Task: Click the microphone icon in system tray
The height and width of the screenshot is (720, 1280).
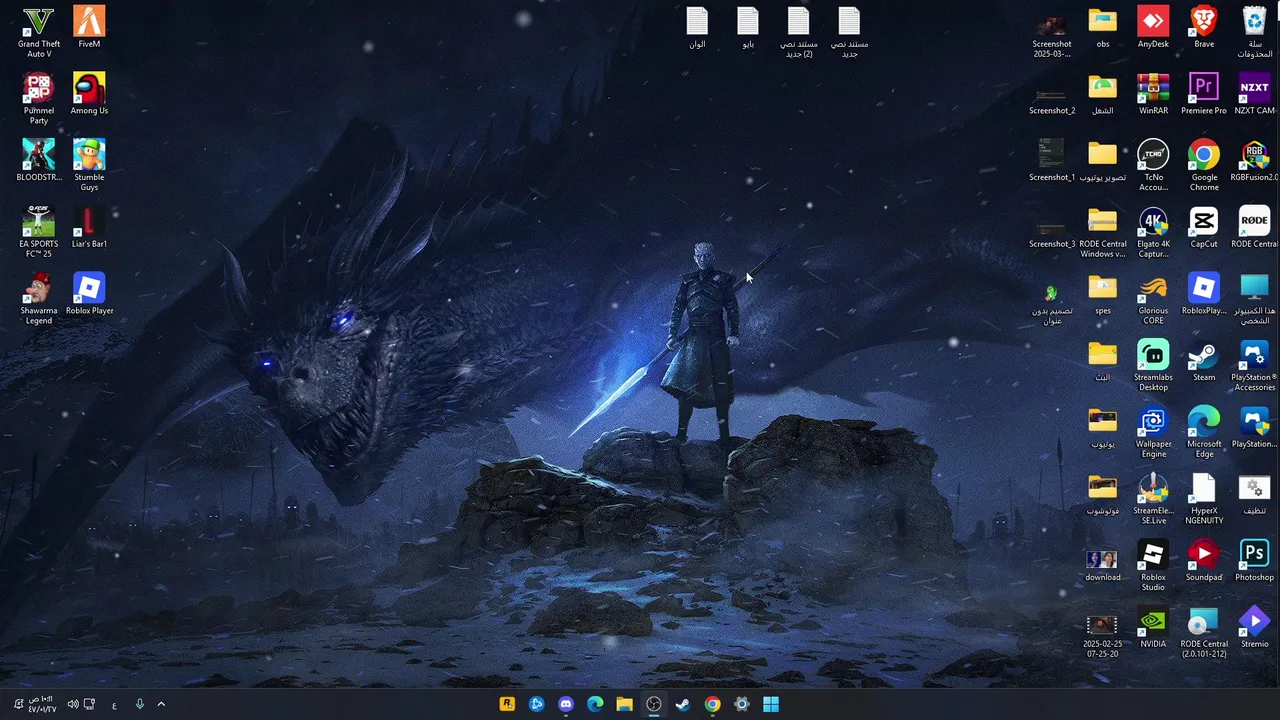Action: (139, 704)
